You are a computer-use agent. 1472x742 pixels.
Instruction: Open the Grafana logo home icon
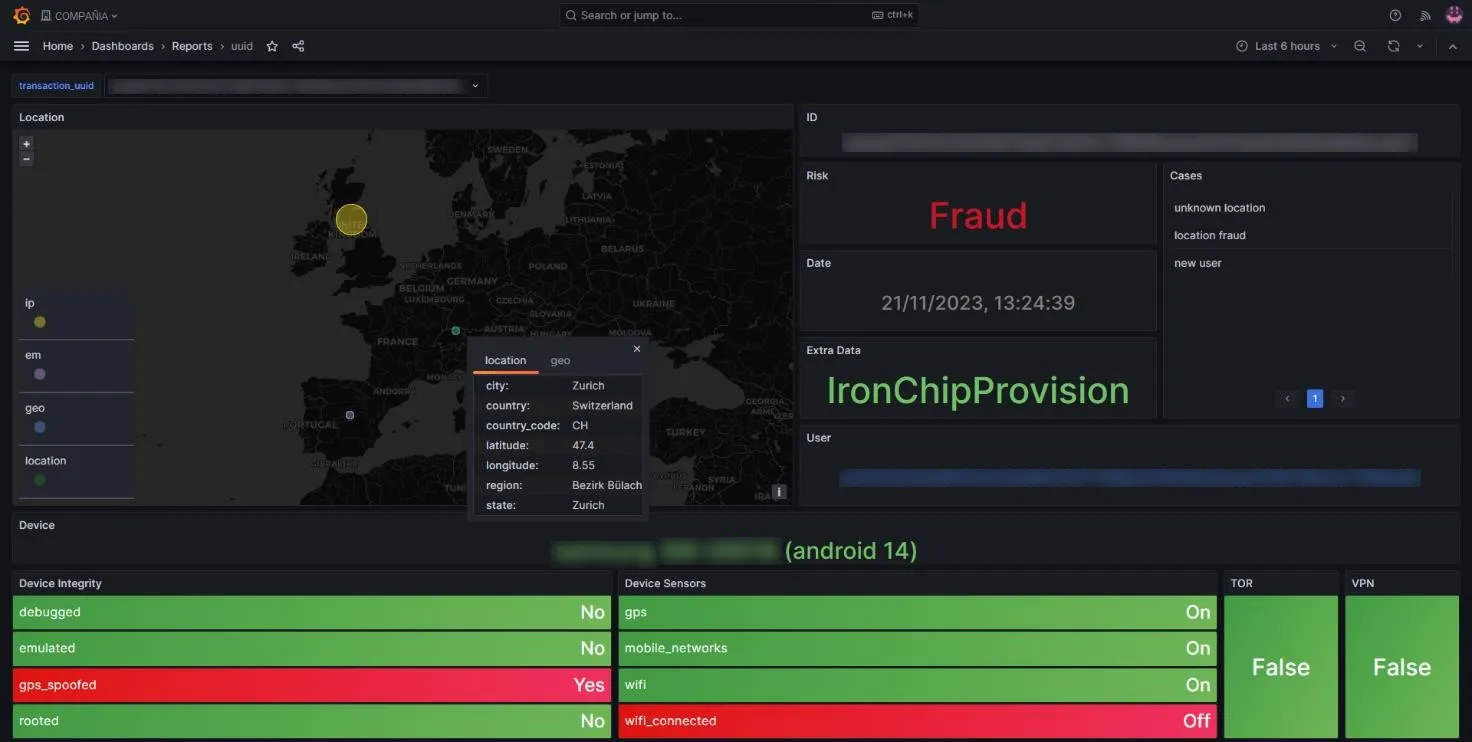21,15
